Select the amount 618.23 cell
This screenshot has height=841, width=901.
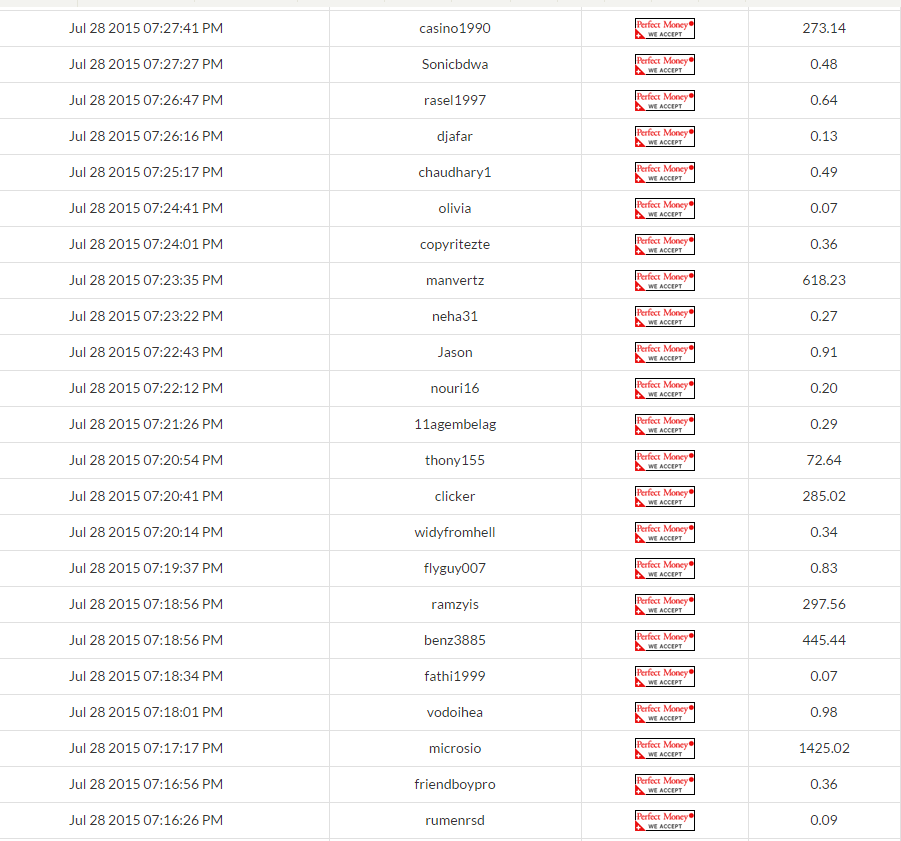pyautogui.click(x=824, y=280)
